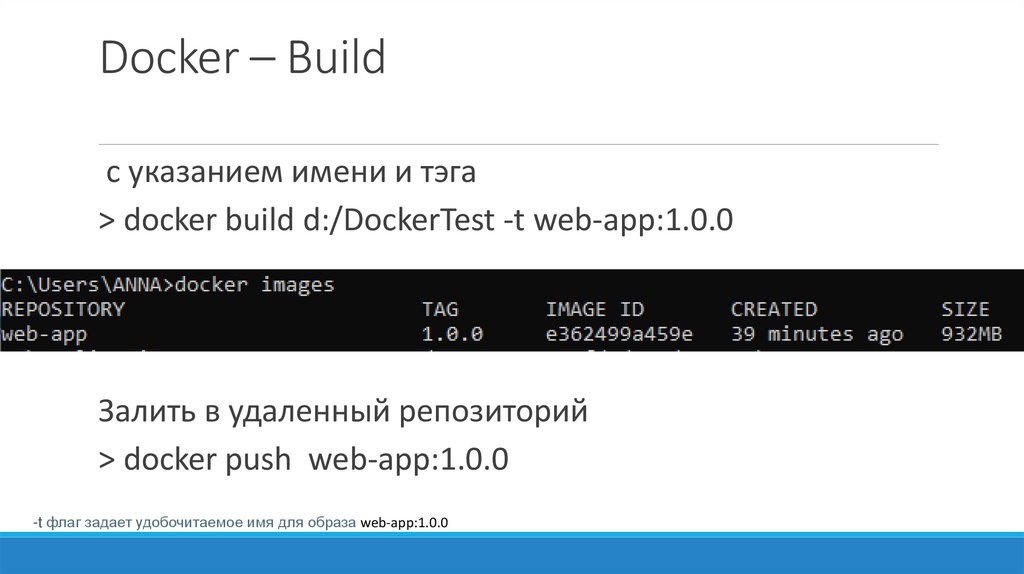
Task: Click the REPOSITORY column header
Action: tap(63, 309)
